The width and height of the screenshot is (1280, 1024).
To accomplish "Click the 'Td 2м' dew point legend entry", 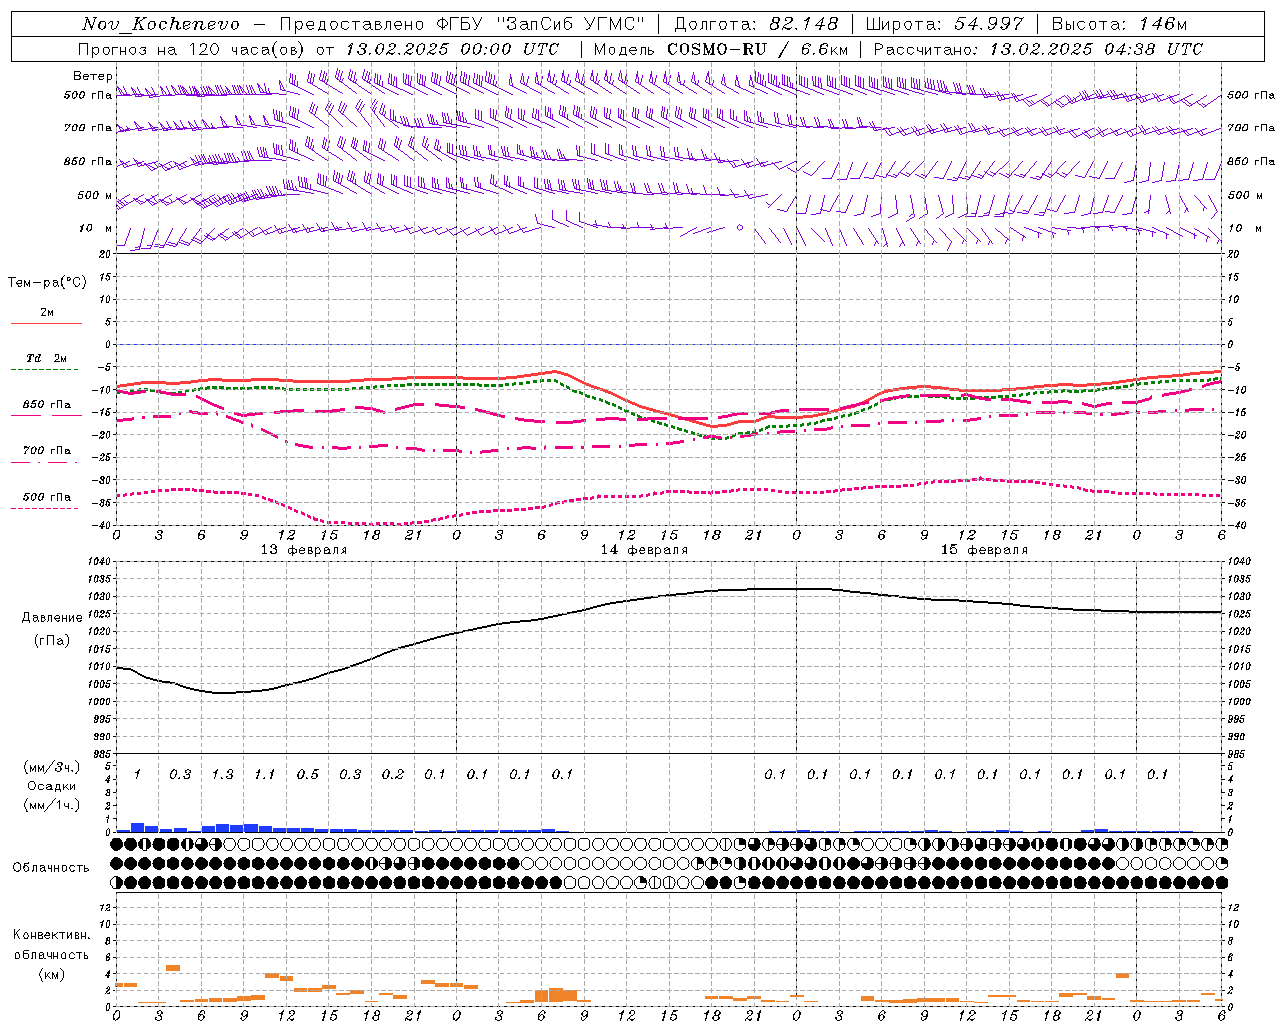I will [46, 358].
